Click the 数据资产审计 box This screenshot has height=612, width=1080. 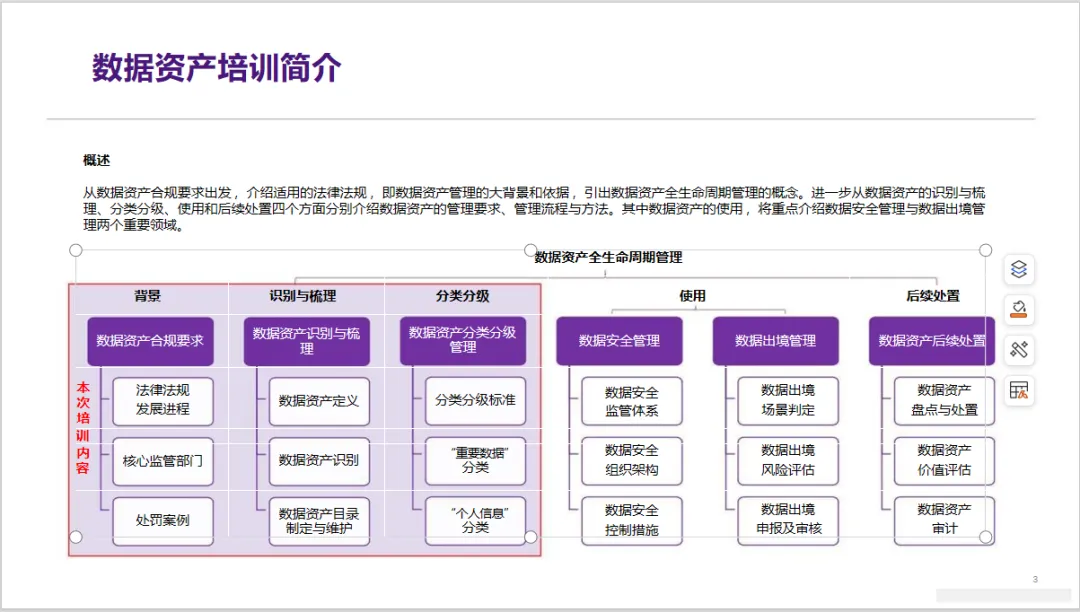coord(944,521)
